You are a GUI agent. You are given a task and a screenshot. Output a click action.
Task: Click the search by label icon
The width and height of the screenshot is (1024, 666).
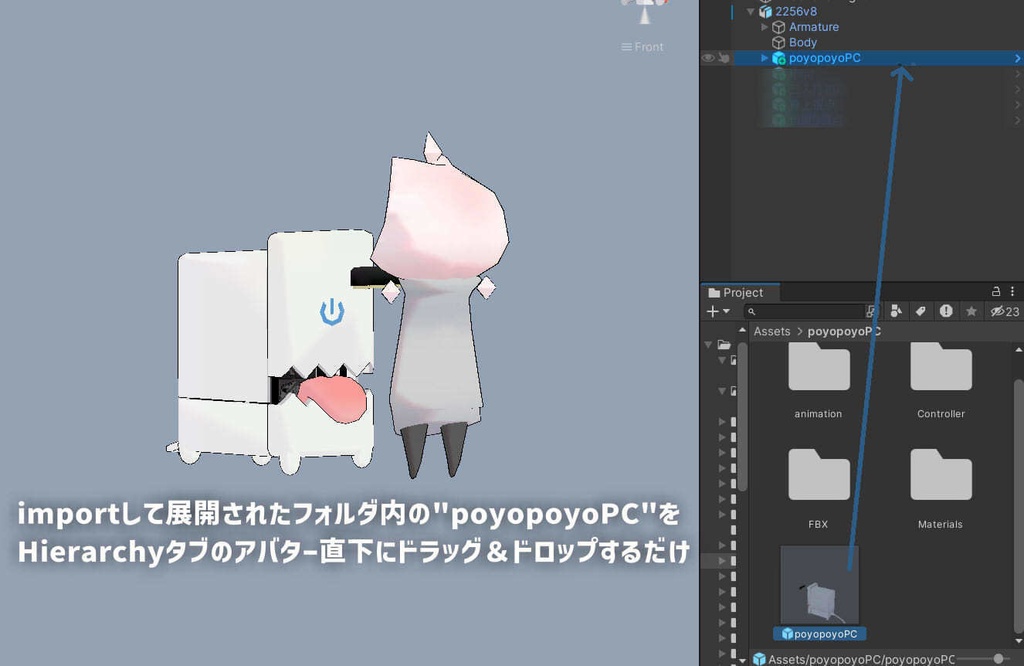921,310
